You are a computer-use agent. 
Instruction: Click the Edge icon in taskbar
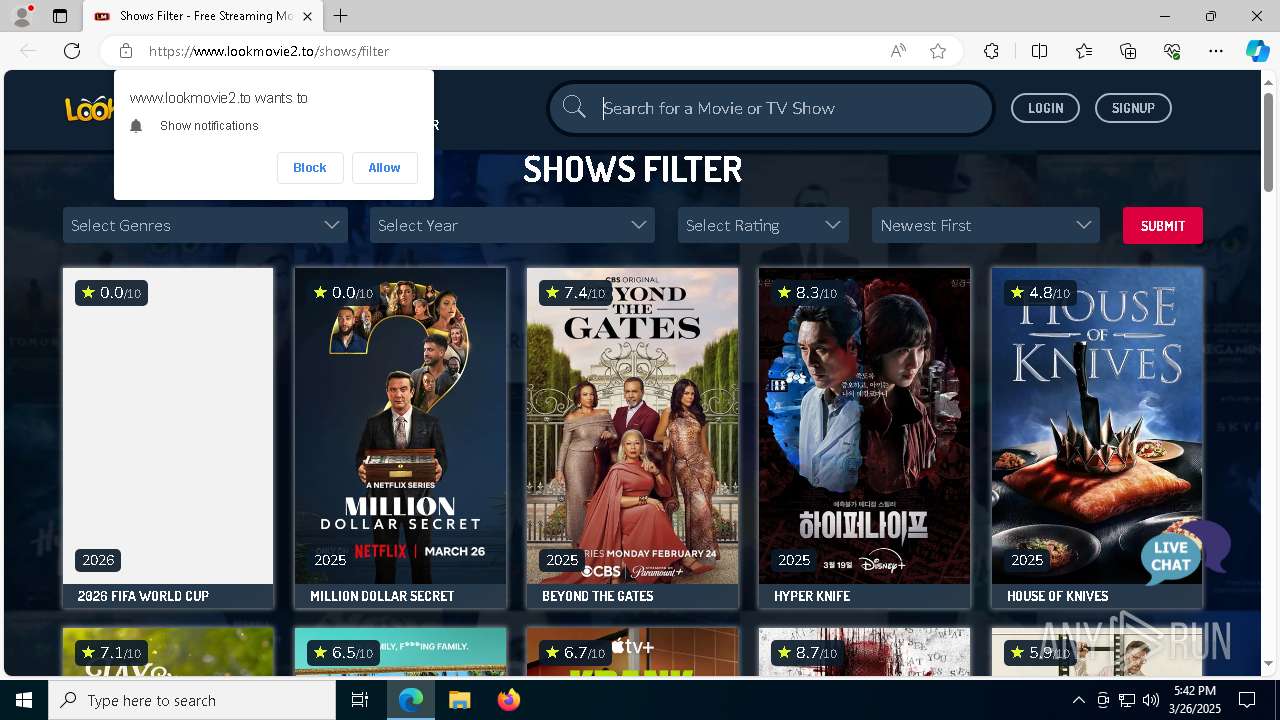click(411, 700)
